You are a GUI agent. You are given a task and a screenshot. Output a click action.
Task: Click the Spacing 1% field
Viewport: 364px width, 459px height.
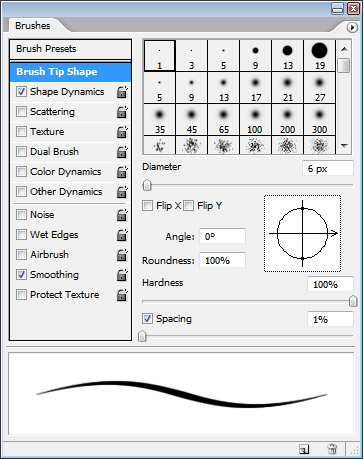(x=330, y=319)
